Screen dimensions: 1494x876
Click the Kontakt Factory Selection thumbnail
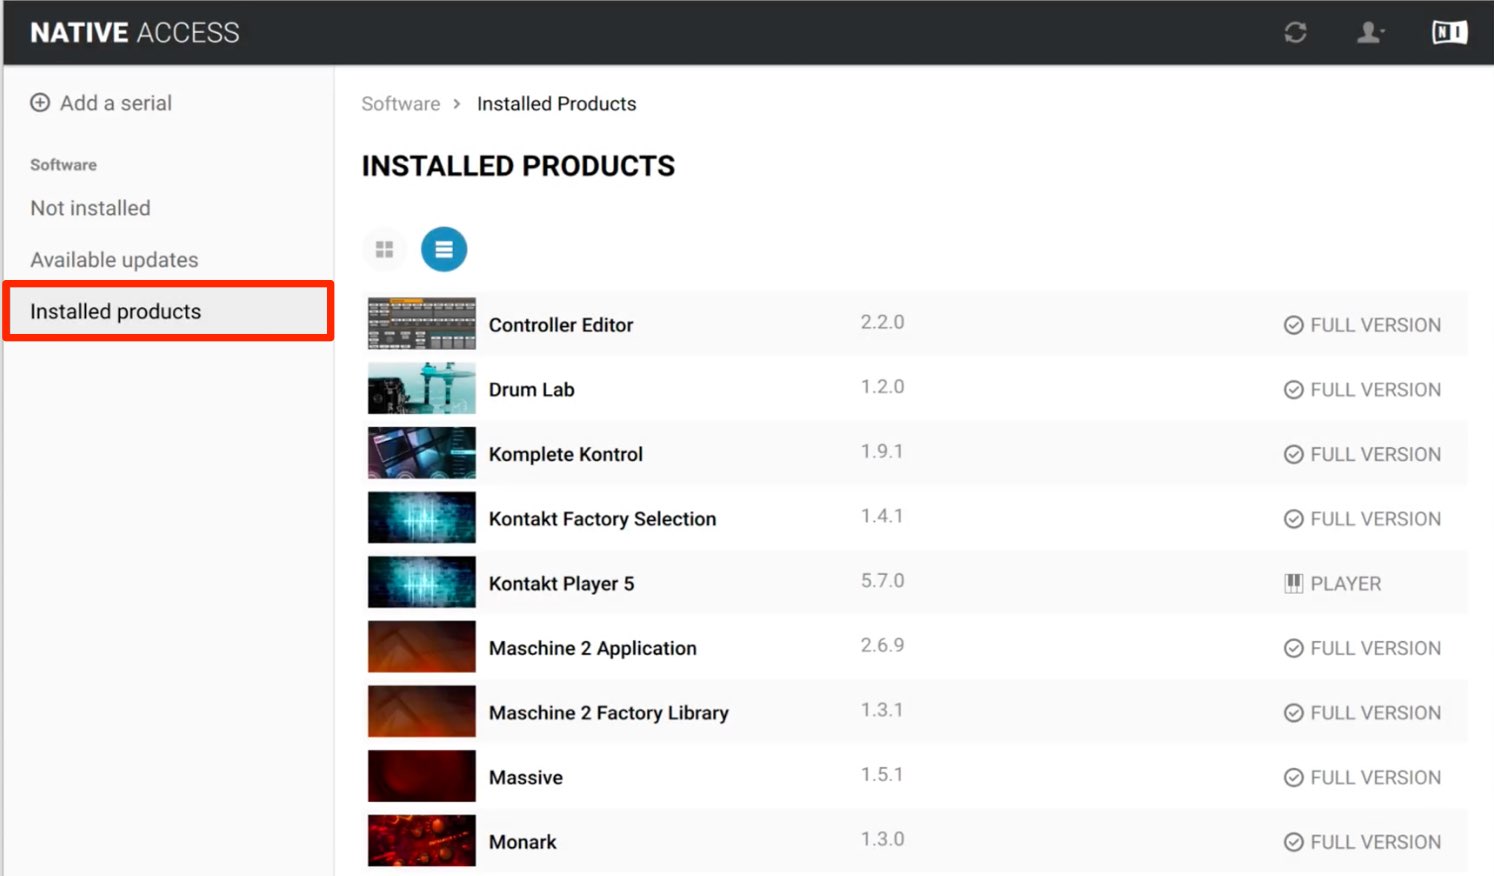tap(421, 518)
